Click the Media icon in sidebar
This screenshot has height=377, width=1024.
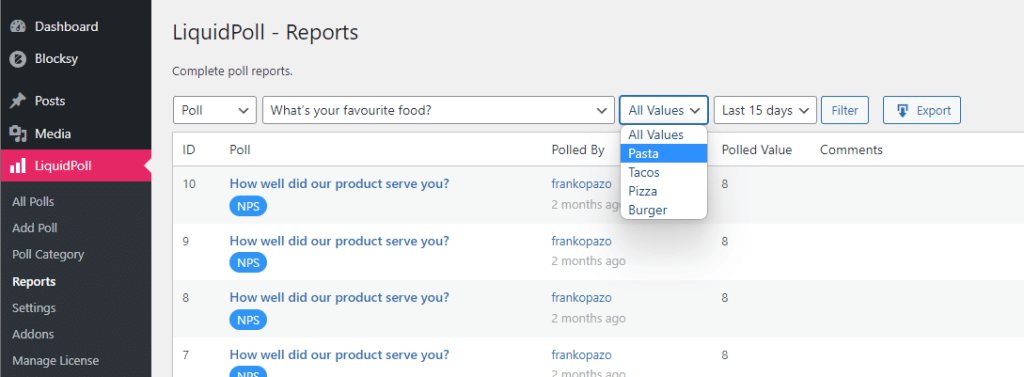pyautogui.click(x=18, y=134)
